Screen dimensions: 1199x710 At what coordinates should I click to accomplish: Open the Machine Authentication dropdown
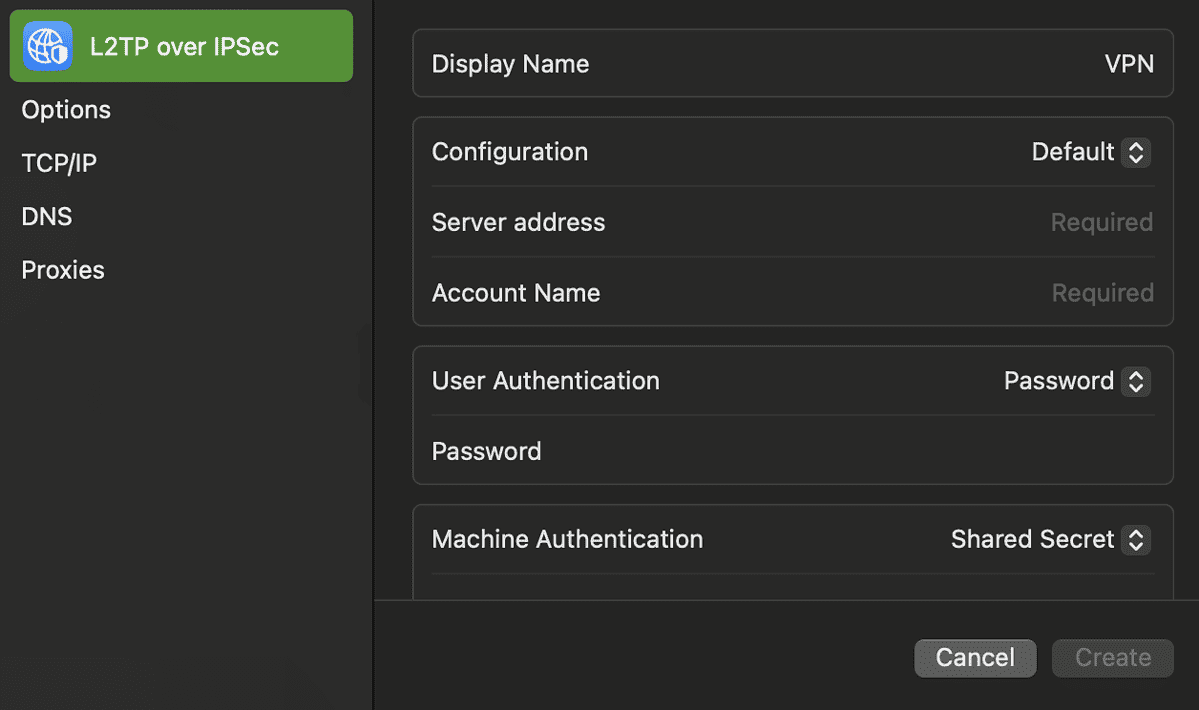tap(1136, 540)
